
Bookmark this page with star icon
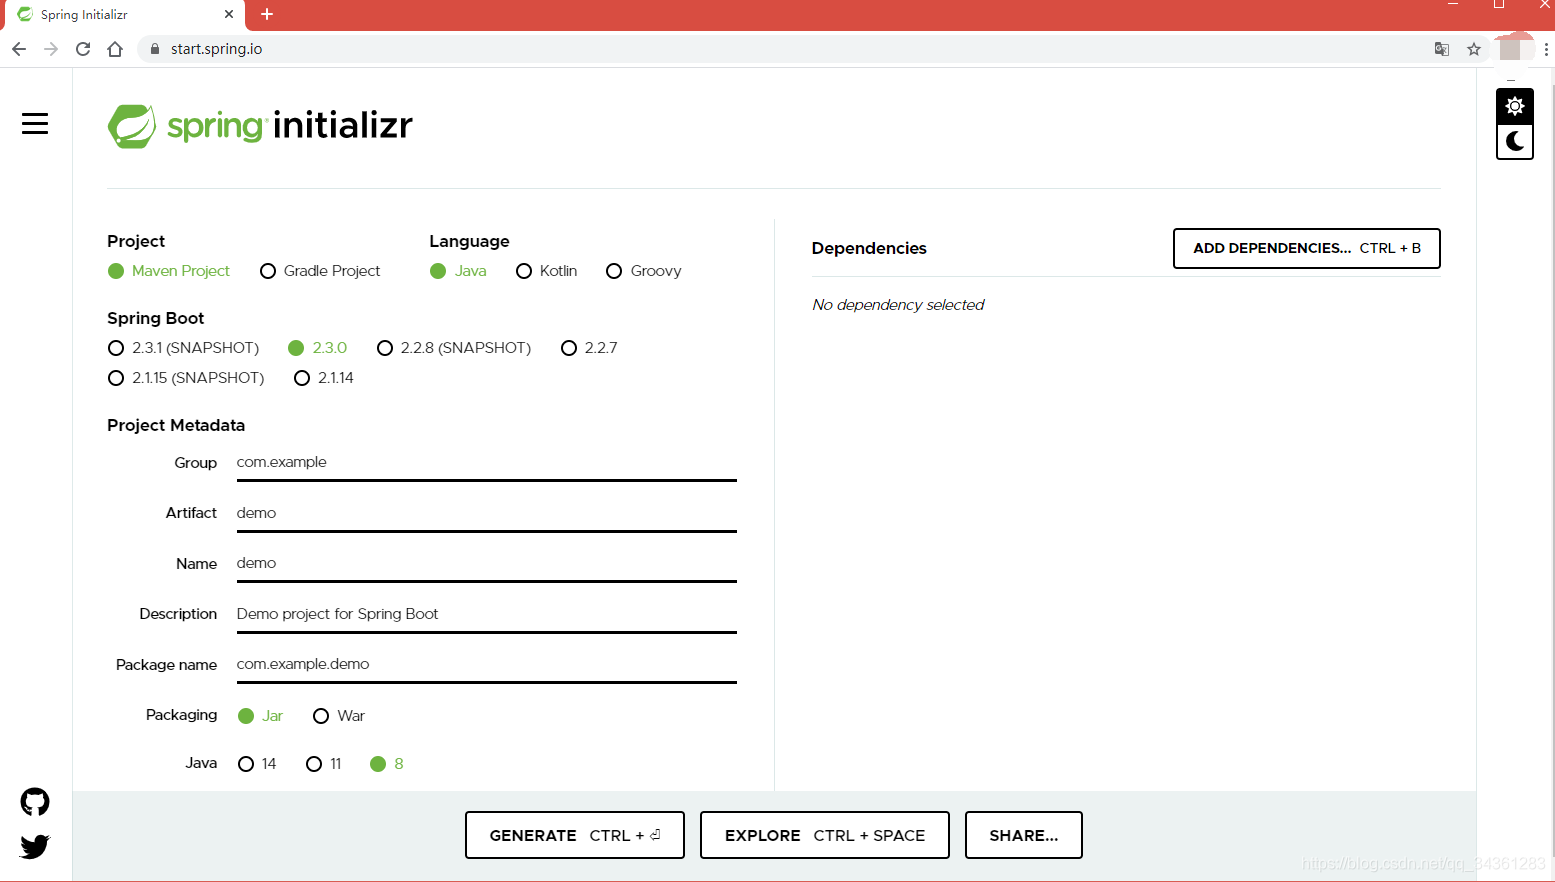click(1474, 49)
